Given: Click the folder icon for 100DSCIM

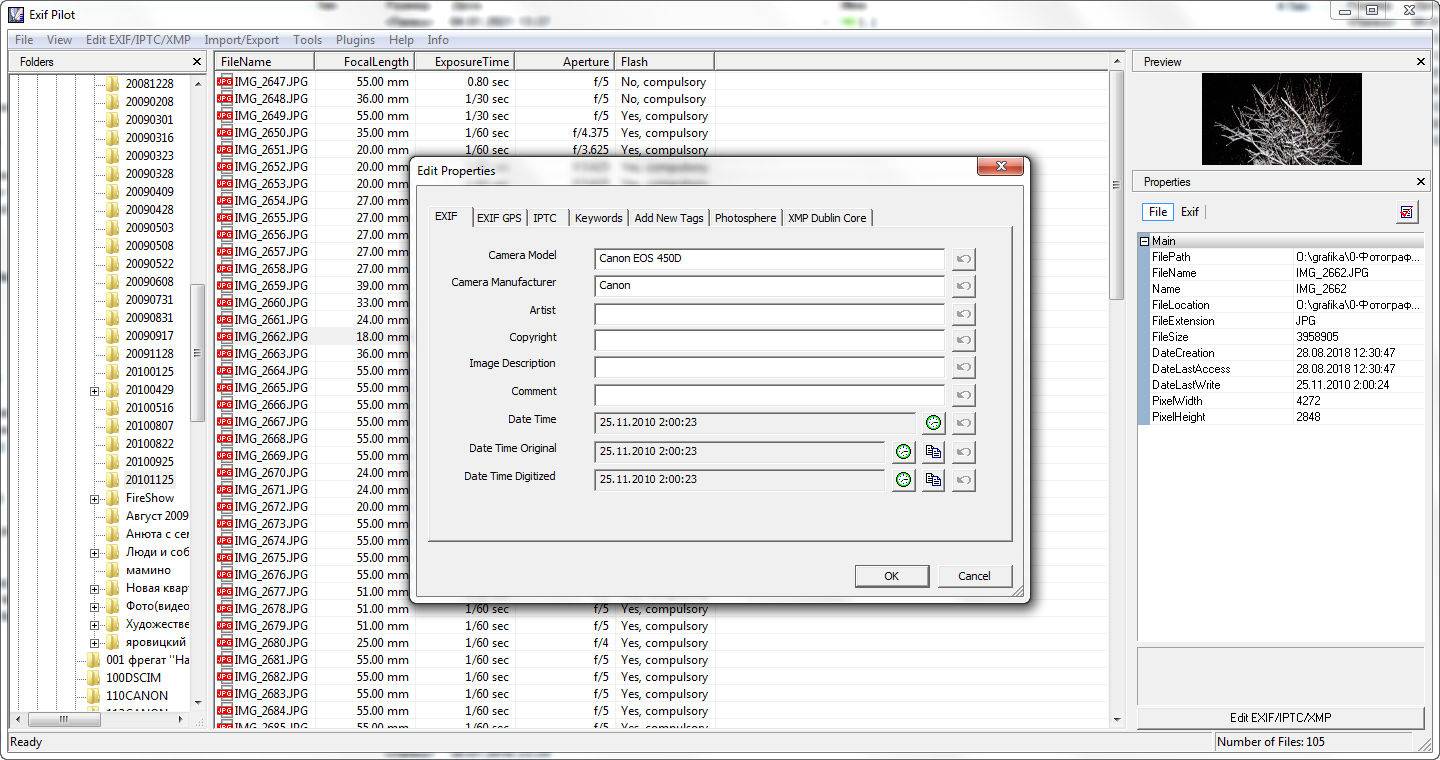Looking at the screenshot, I should [x=93, y=678].
